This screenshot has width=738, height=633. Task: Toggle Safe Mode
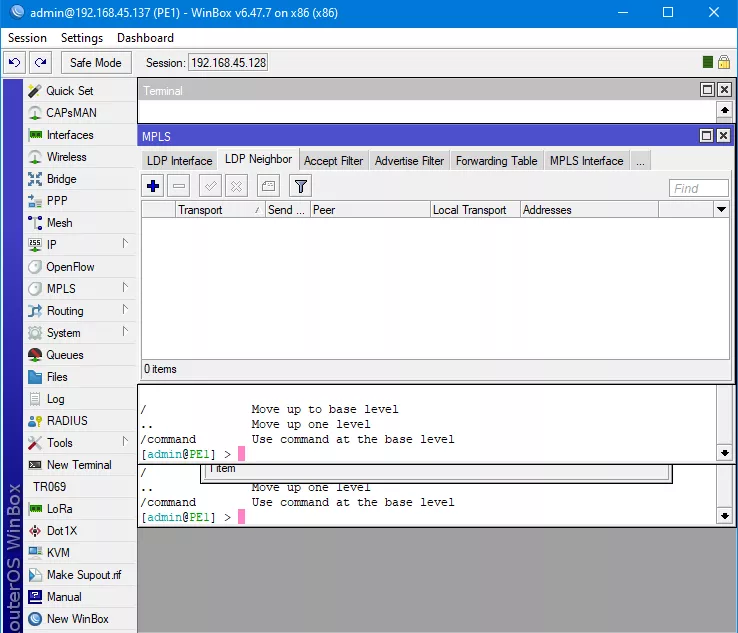96,63
